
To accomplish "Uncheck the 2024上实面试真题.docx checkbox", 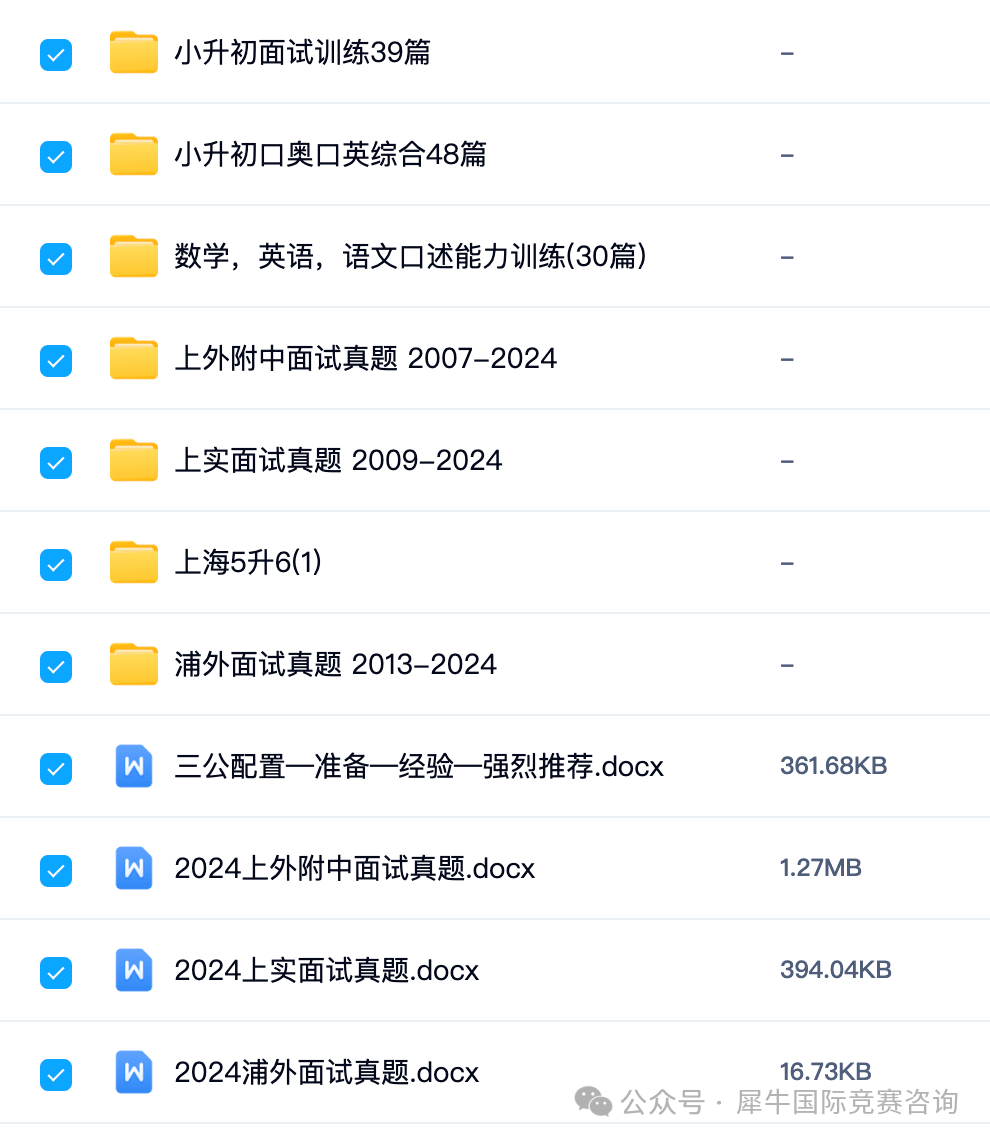I will (55, 970).
